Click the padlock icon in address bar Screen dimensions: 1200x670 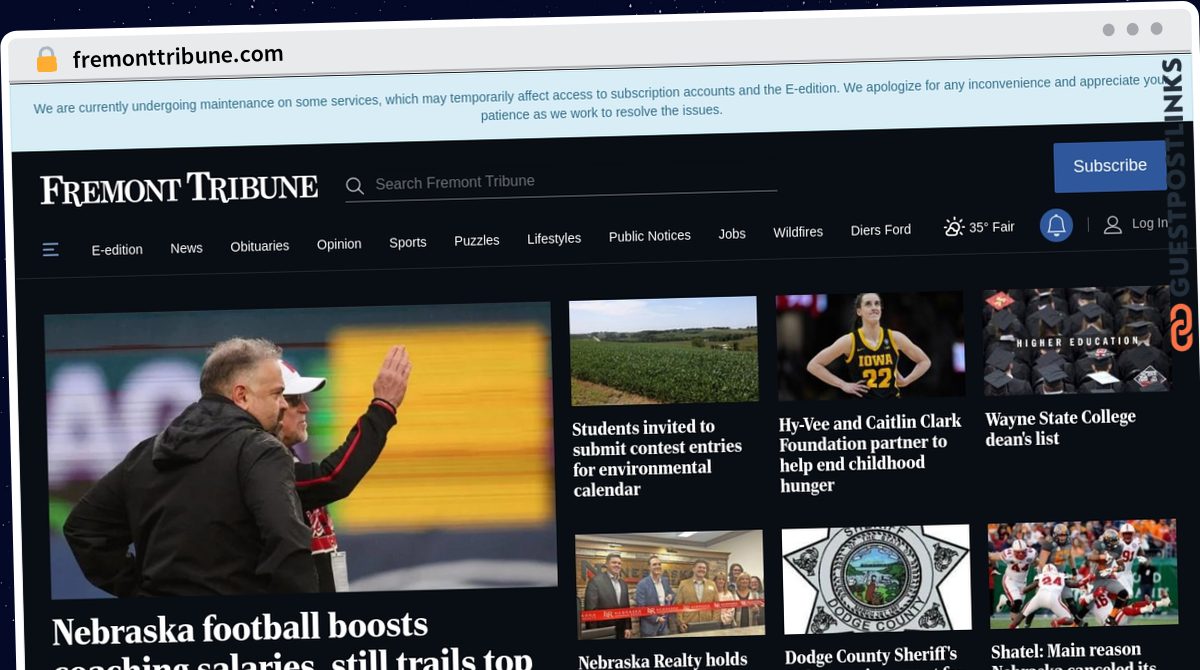click(x=47, y=60)
